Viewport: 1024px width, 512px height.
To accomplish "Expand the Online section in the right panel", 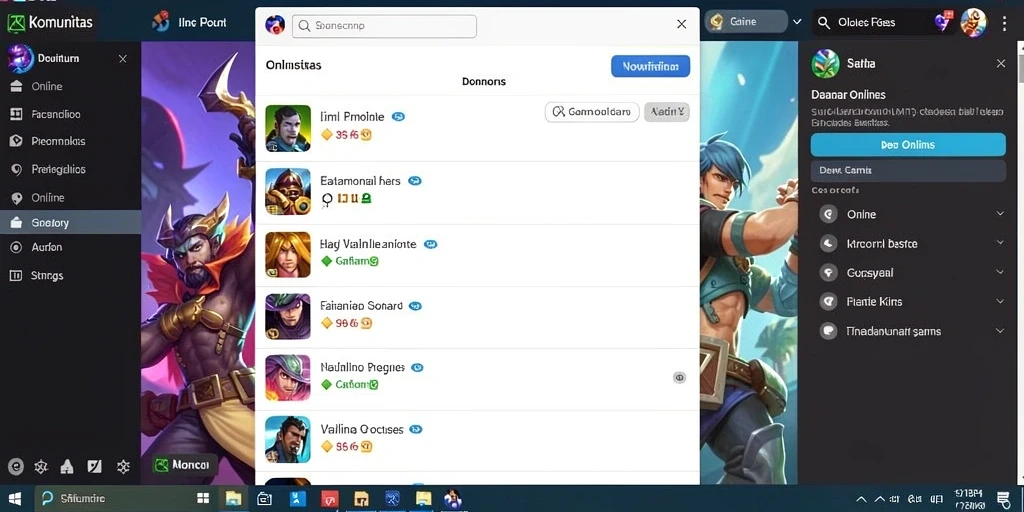I will pyautogui.click(x=1000, y=214).
